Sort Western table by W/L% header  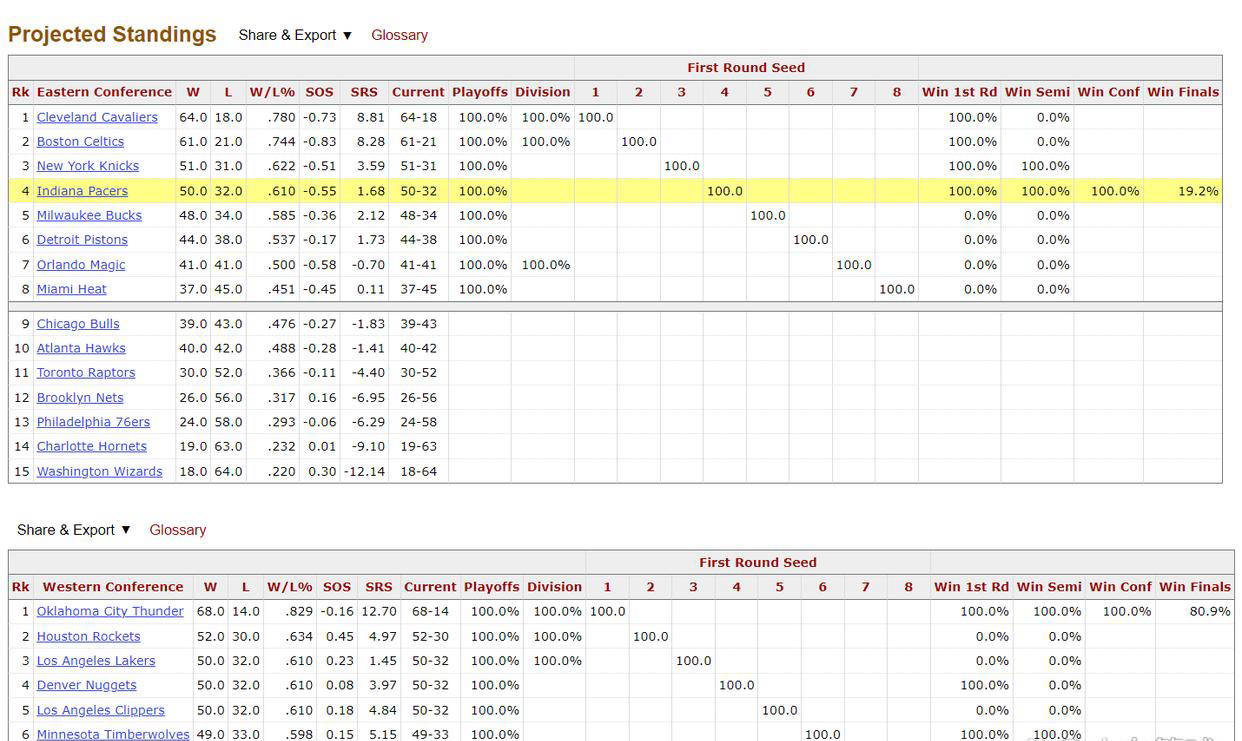(290, 587)
